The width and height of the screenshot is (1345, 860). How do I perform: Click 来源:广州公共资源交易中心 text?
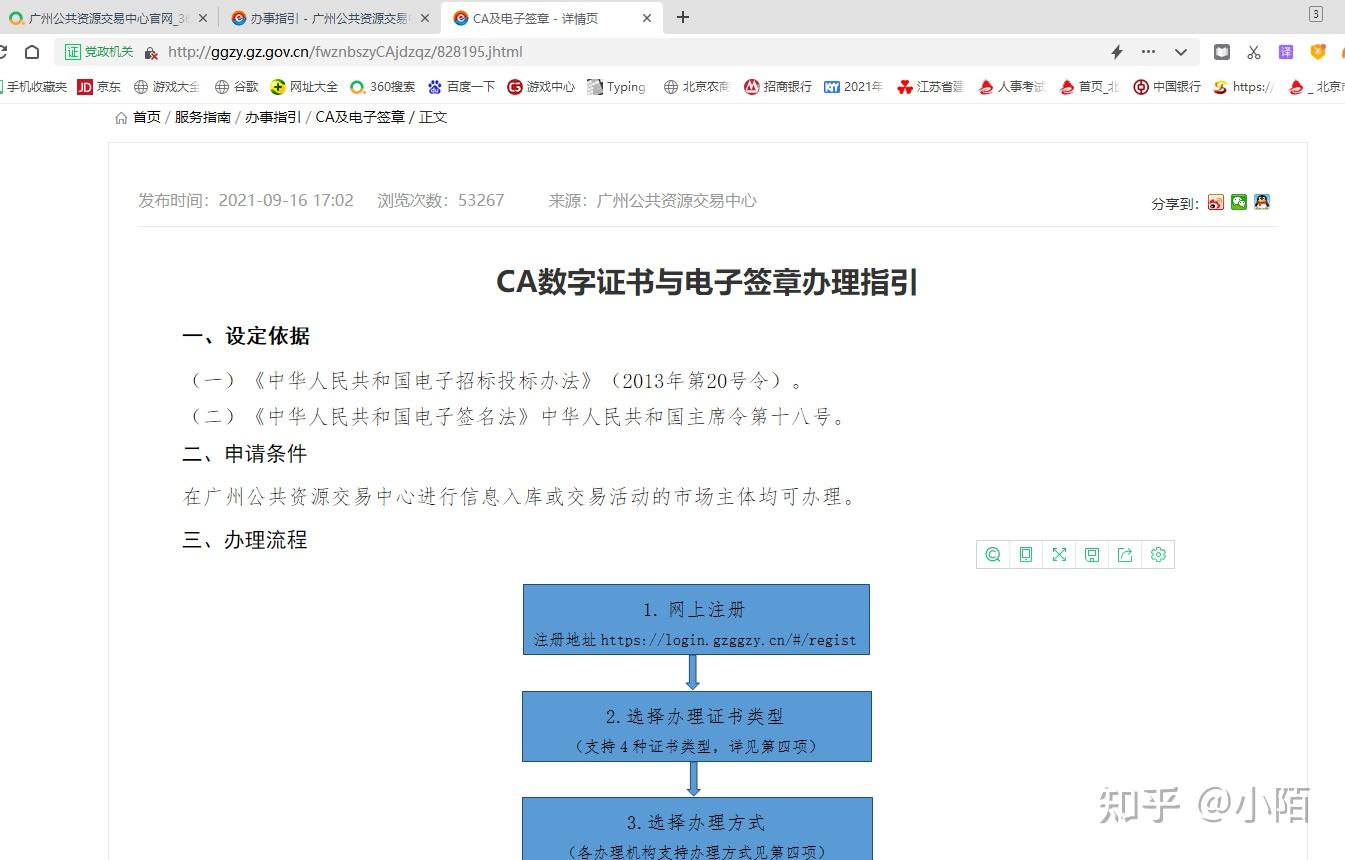[x=652, y=200]
